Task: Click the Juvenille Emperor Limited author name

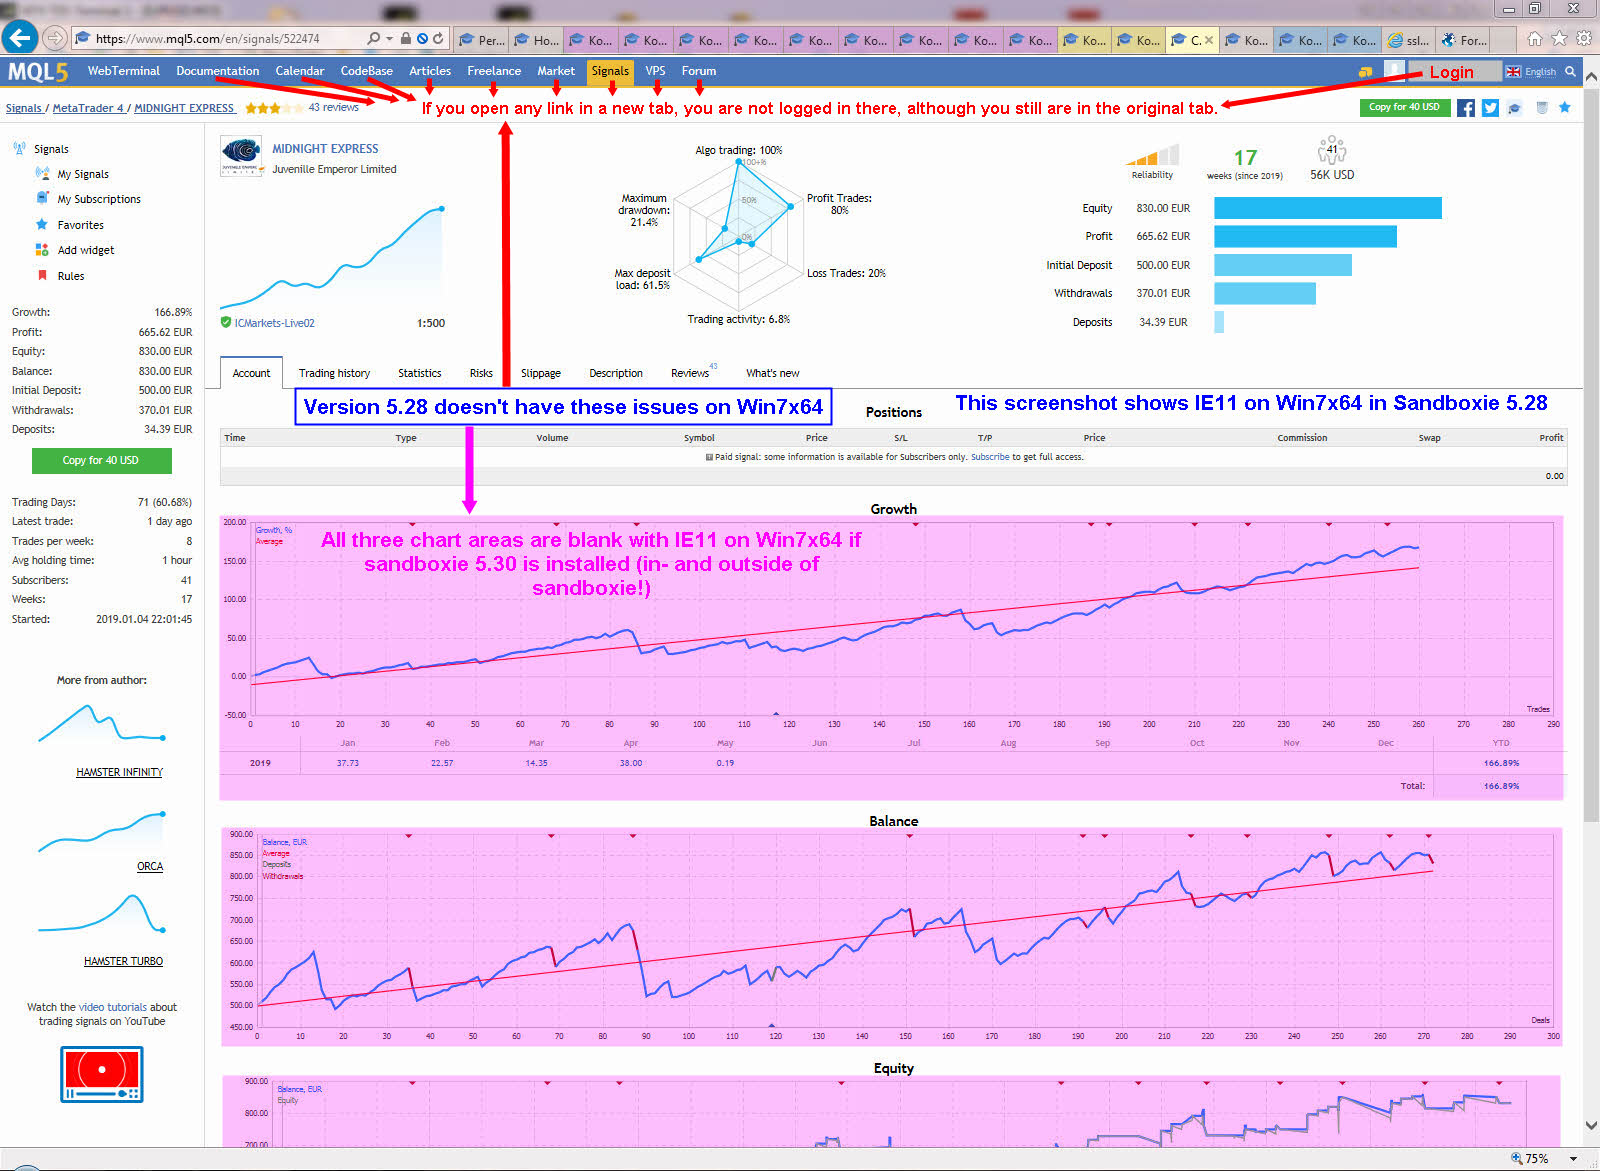Action: [x=334, y=169]
